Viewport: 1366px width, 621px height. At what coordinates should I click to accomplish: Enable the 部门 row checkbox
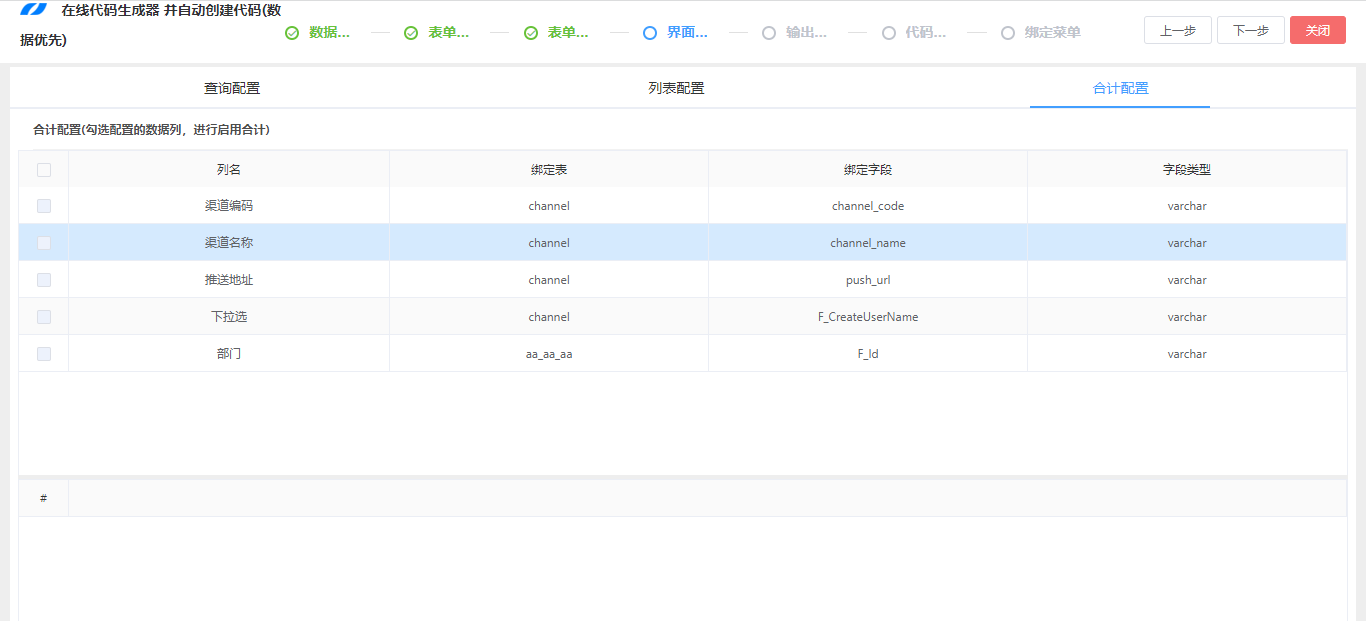click(43, 353)
